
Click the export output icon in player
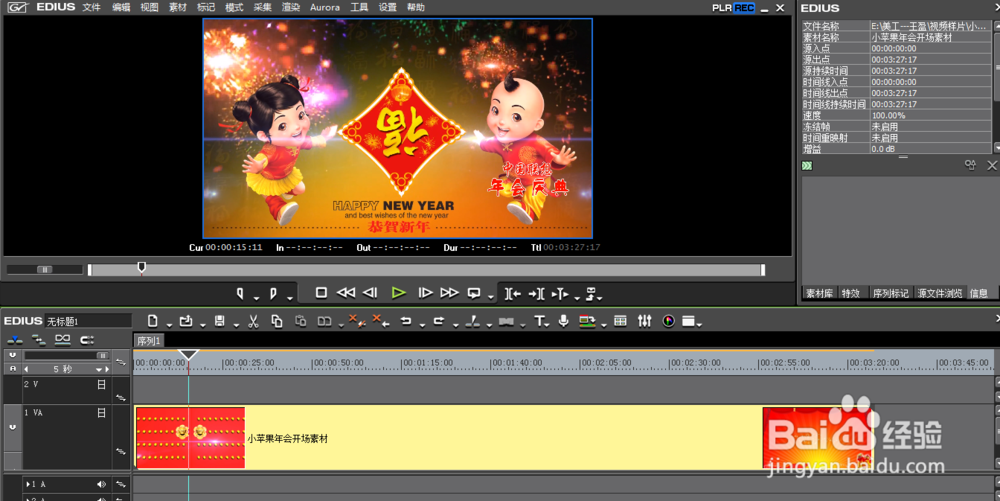click(x=591, y=294)
